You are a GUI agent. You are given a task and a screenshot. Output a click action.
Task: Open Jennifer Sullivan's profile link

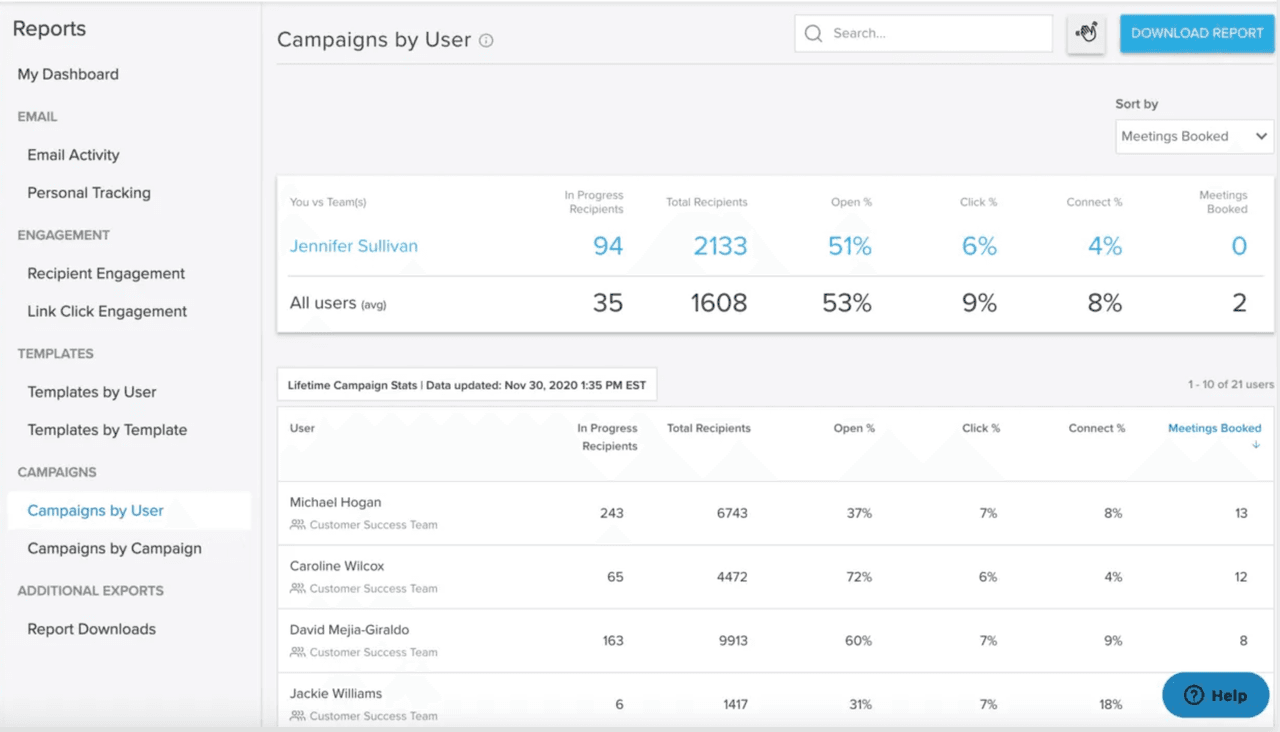click(353, 245)
